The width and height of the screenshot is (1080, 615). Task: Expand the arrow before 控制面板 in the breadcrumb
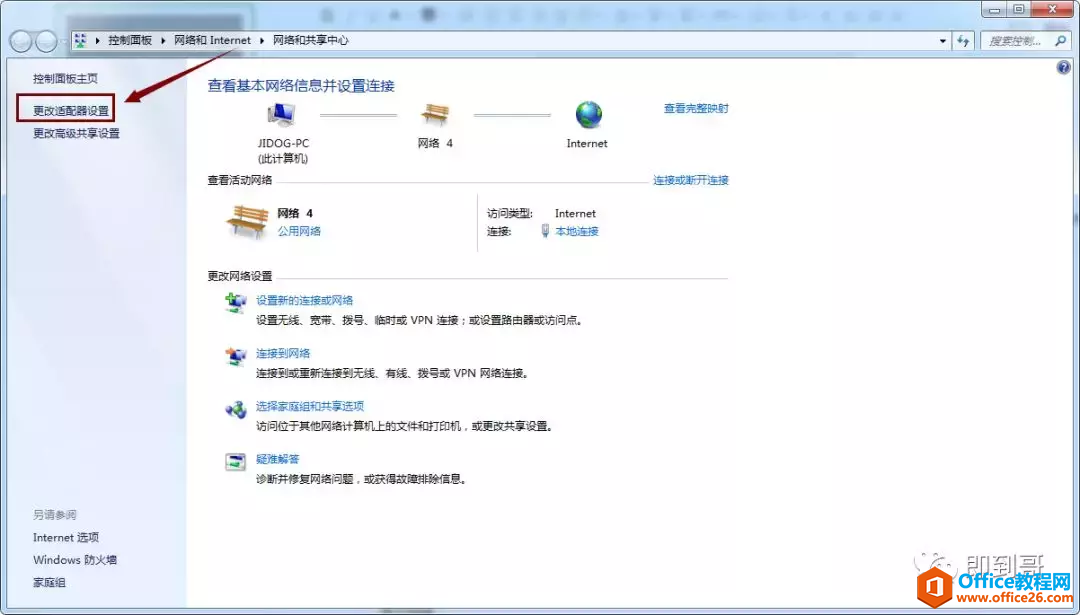98,41
